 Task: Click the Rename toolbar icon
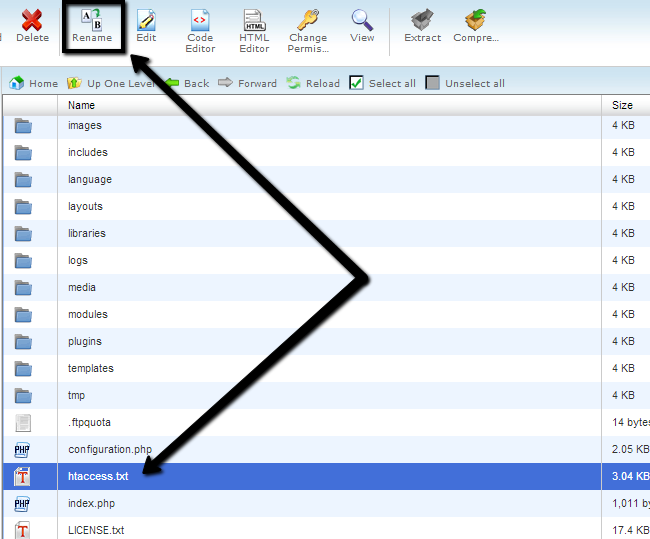pos(91,20)
